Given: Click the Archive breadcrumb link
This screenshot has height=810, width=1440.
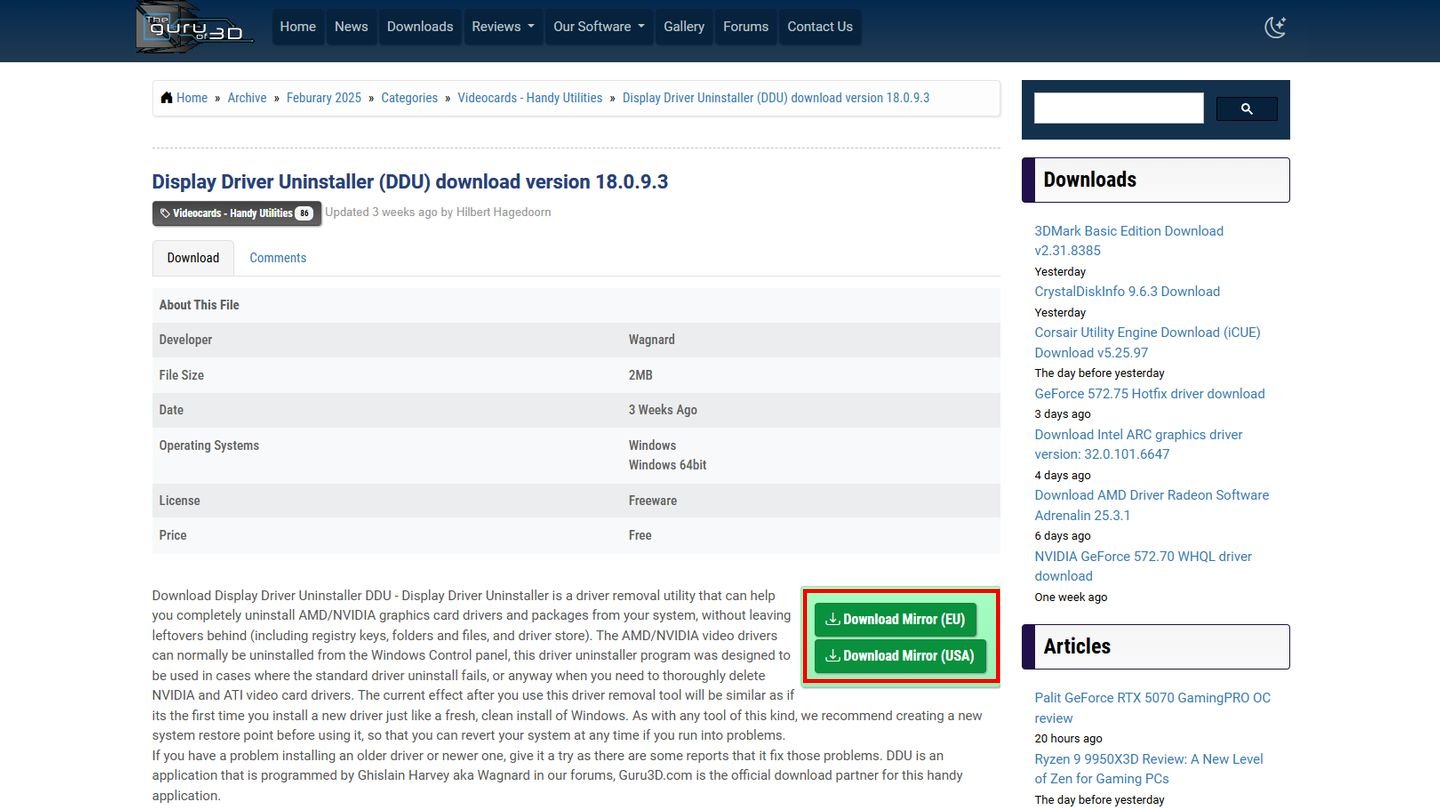Looking at the screenshot, I should tap(247, 98).
